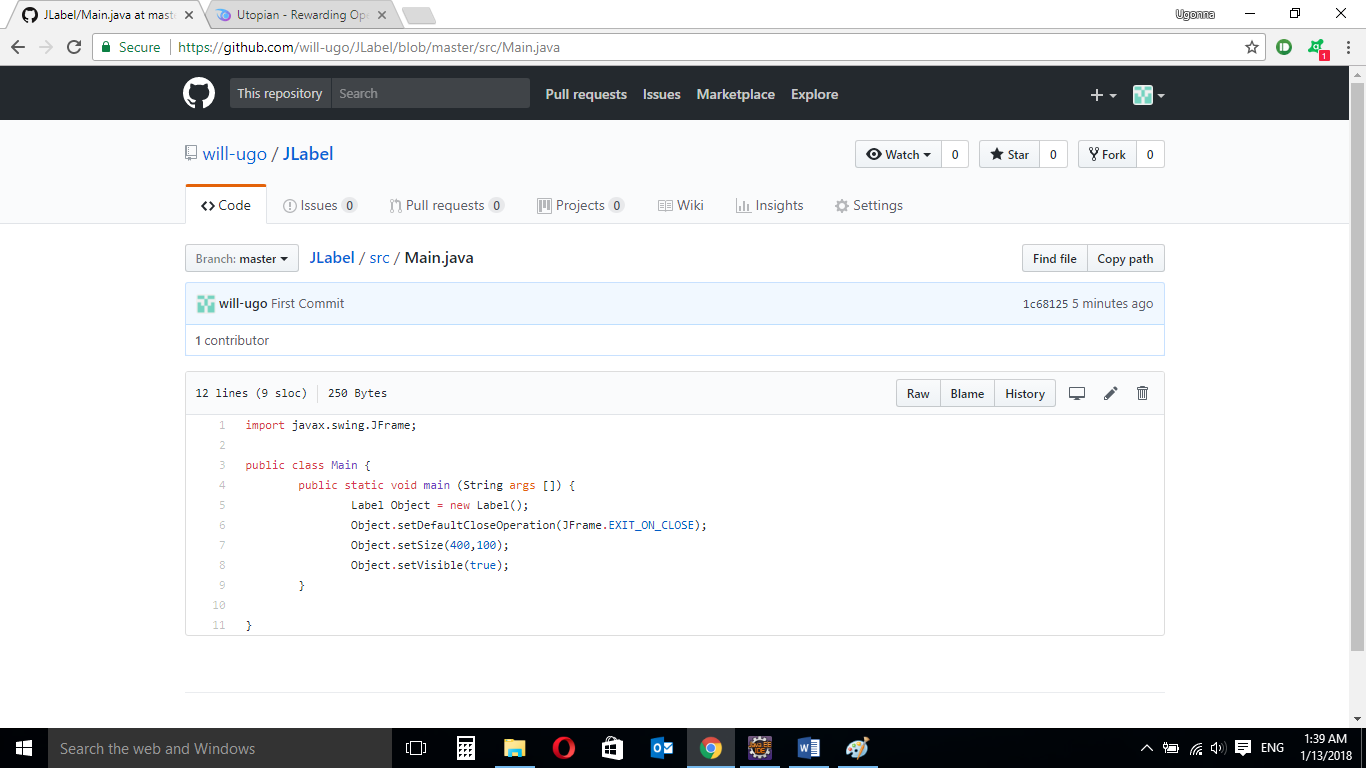Open Microsoft Word from the taskbar
Viewport: 1366px width, 768px height.
coord(809,748)
